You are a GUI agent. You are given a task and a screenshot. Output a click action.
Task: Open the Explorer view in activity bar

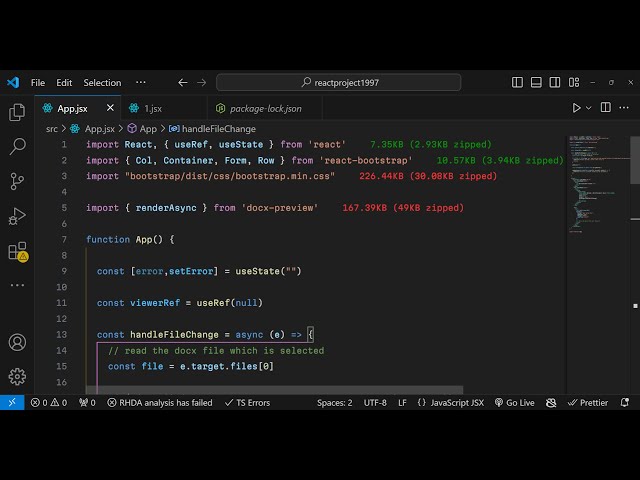point(17,113)
